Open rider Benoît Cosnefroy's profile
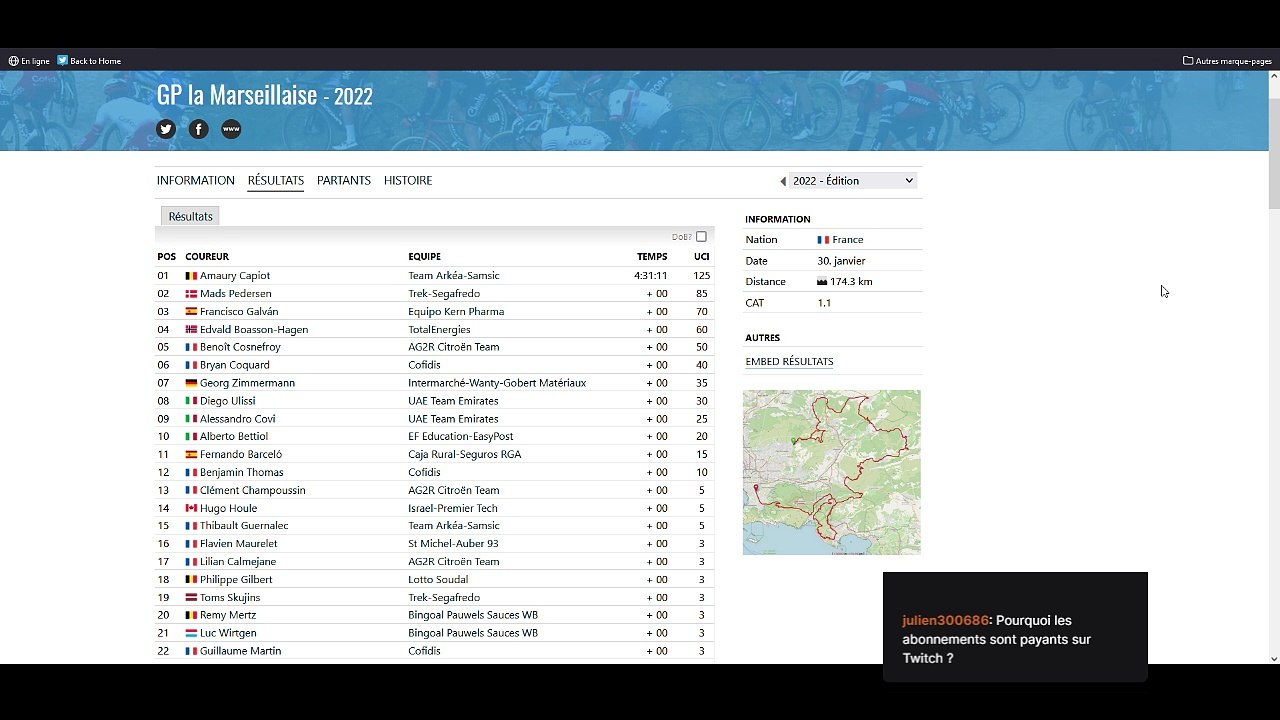 point(240,347)
